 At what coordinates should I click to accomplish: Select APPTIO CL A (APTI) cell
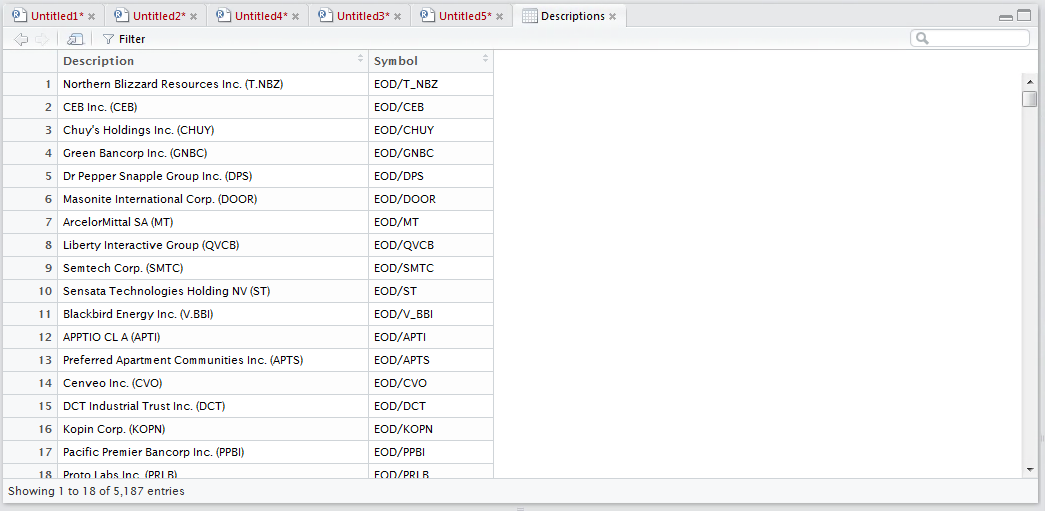213,336
